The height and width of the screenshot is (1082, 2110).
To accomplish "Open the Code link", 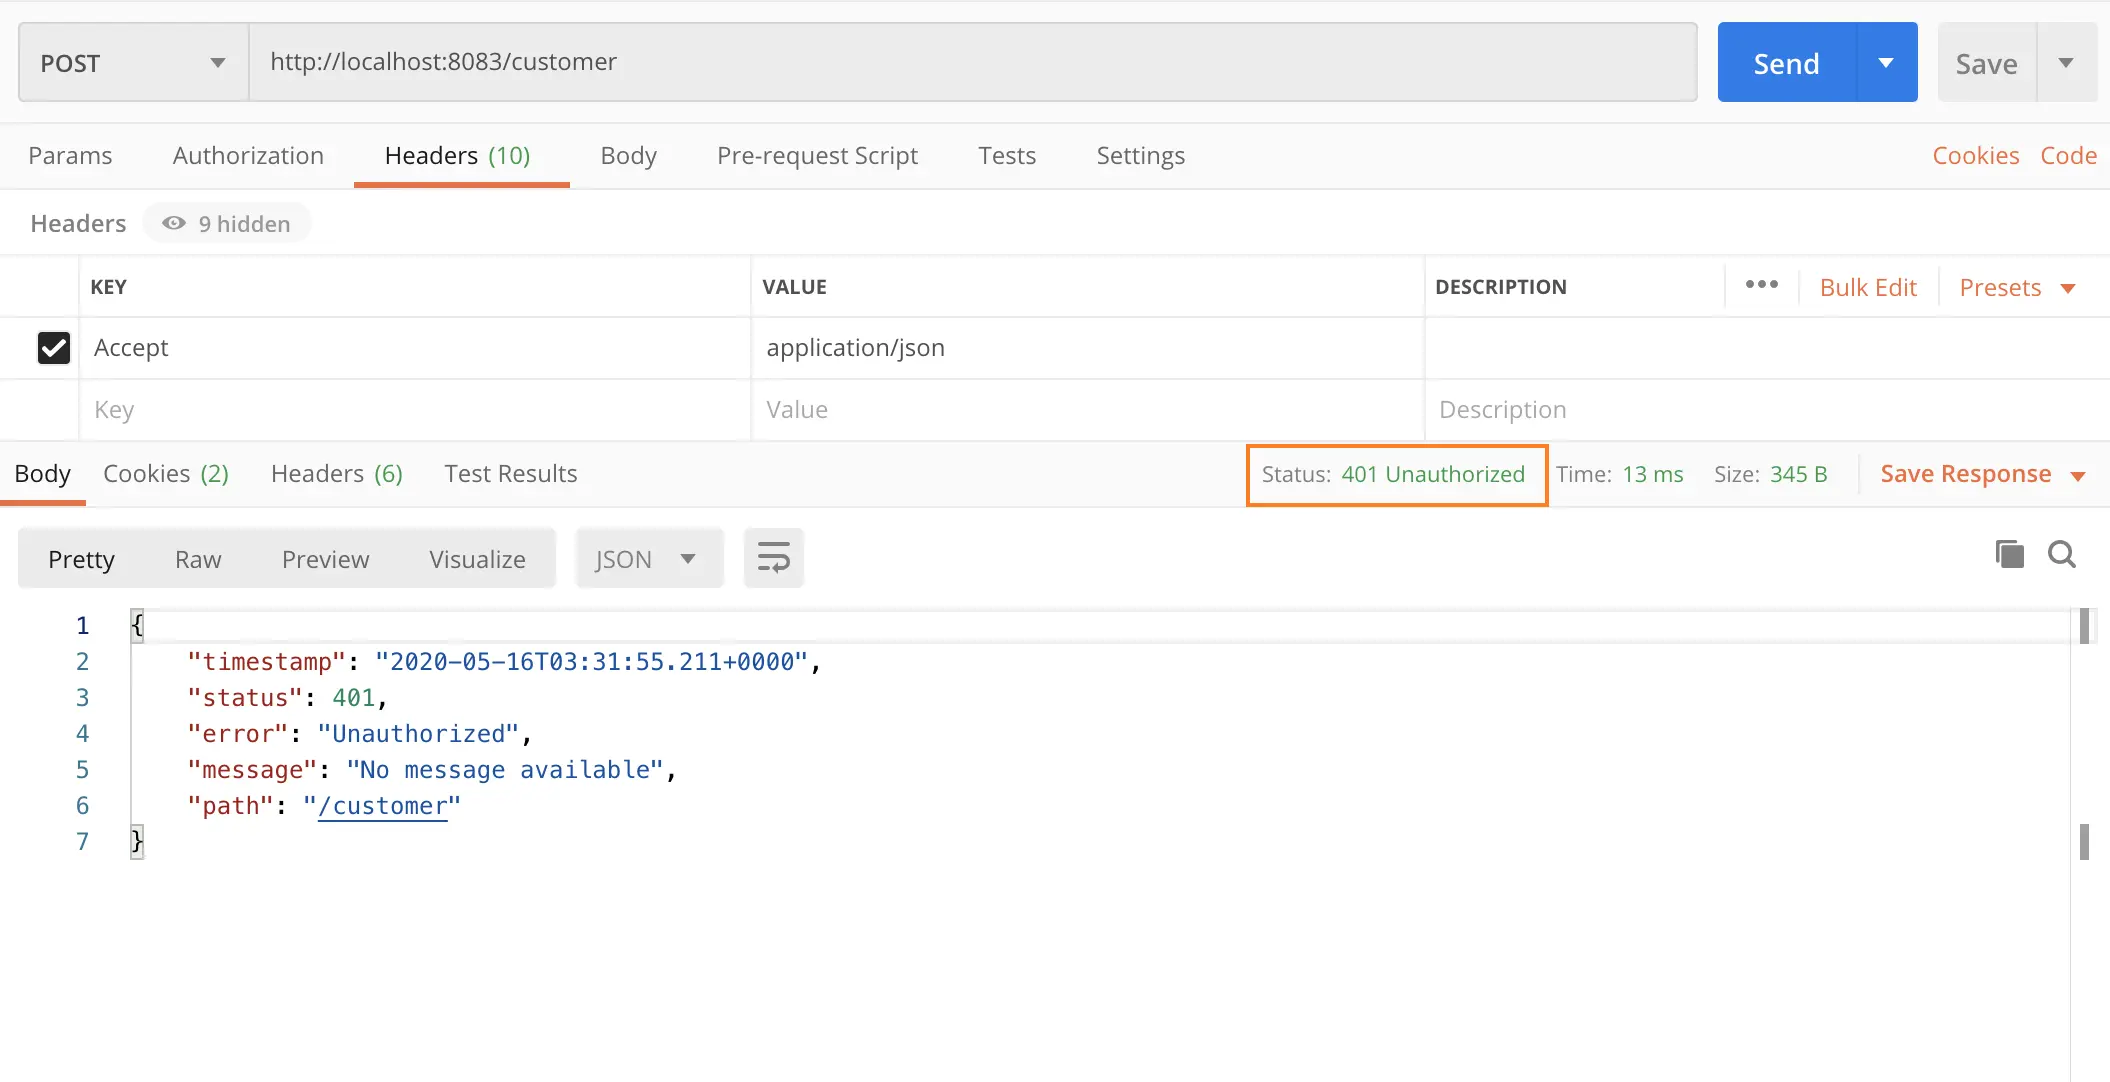I will (x=2069, y=156).
